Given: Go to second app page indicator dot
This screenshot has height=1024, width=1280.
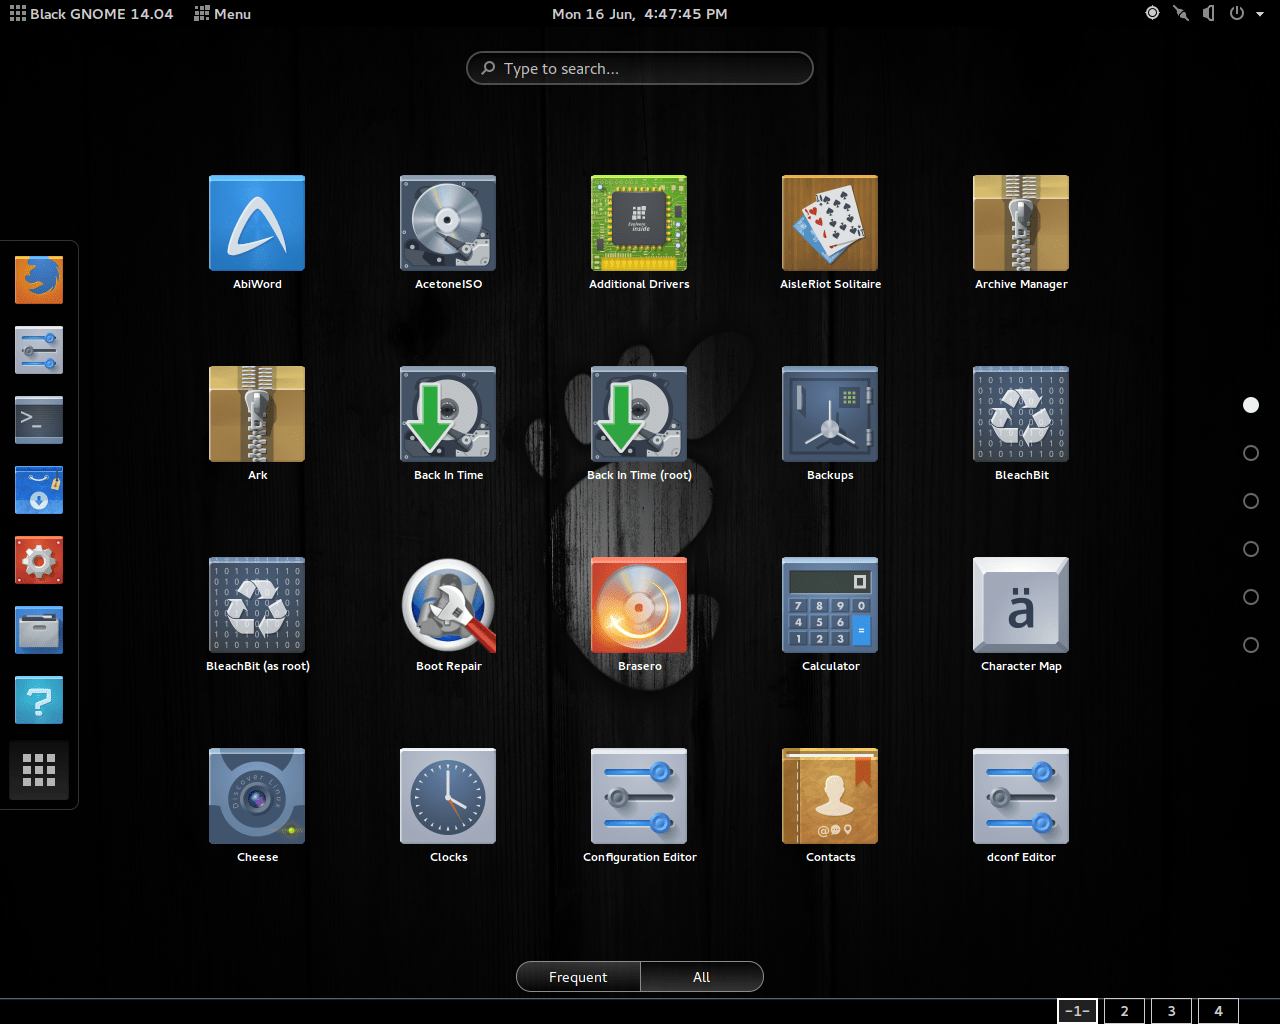Looking at the screenshot, I should [x=1250, y=453].
